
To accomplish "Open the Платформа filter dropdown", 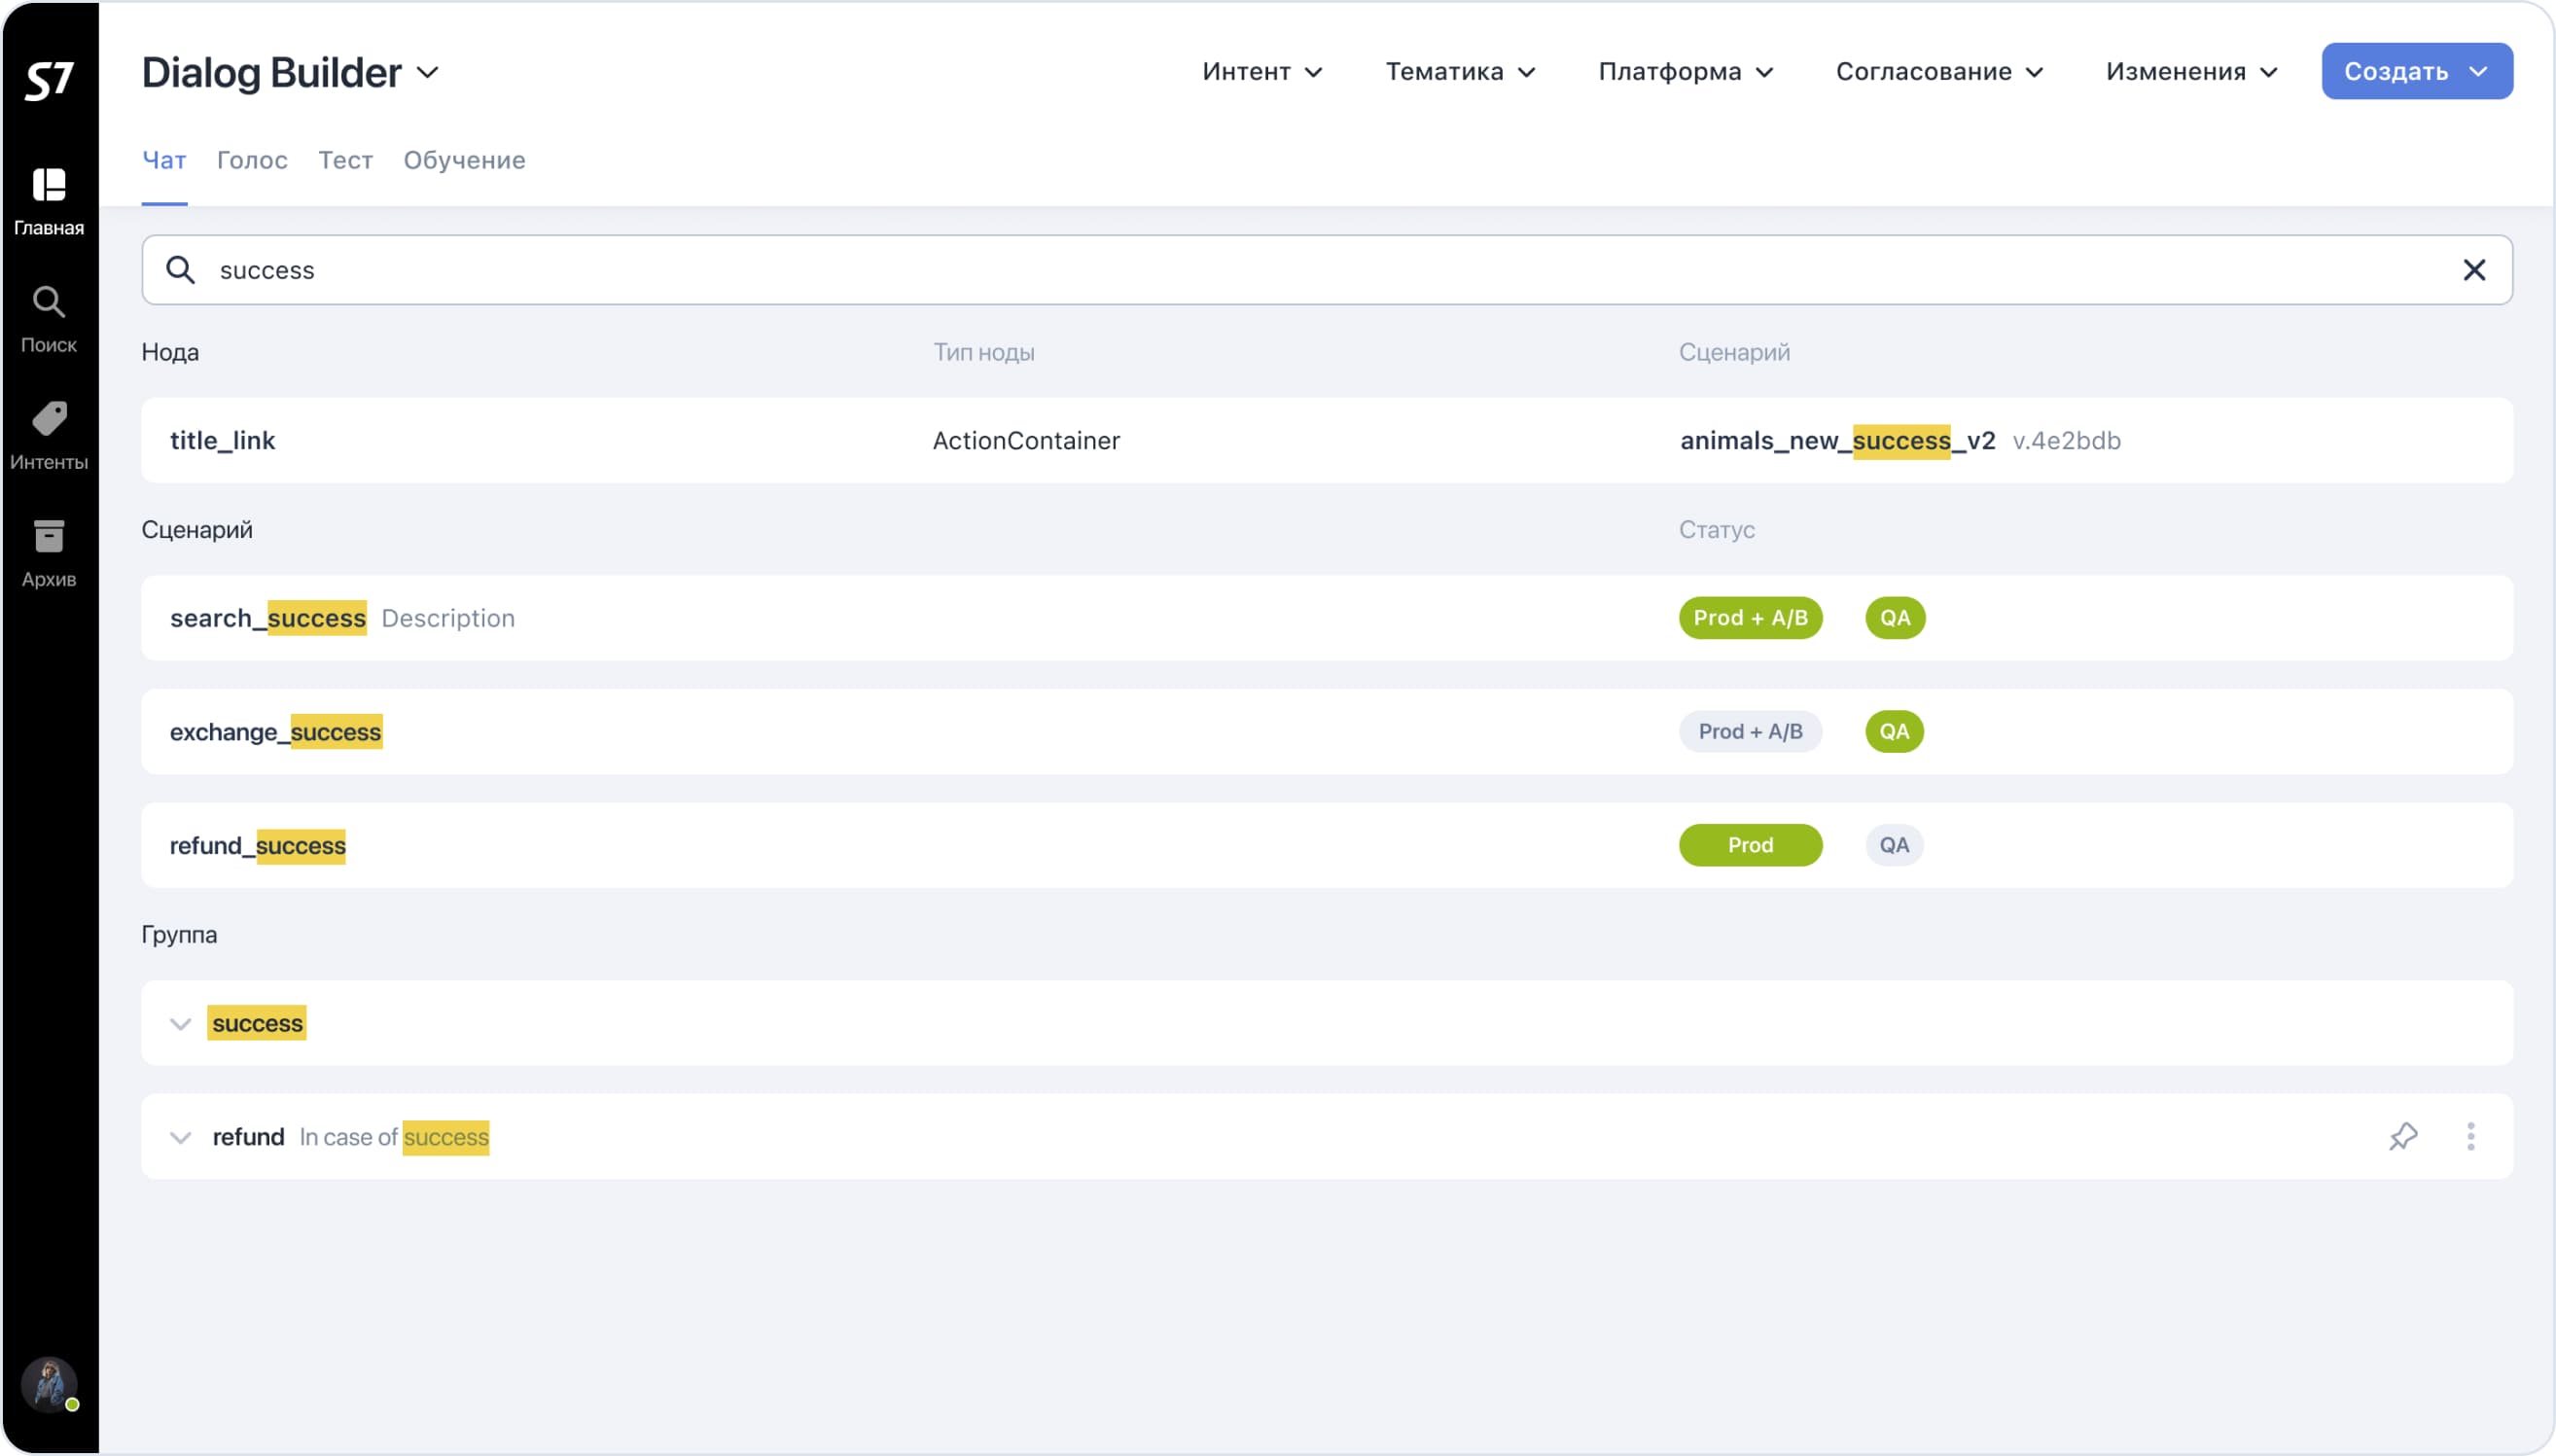I will (x=1686, y=72).
